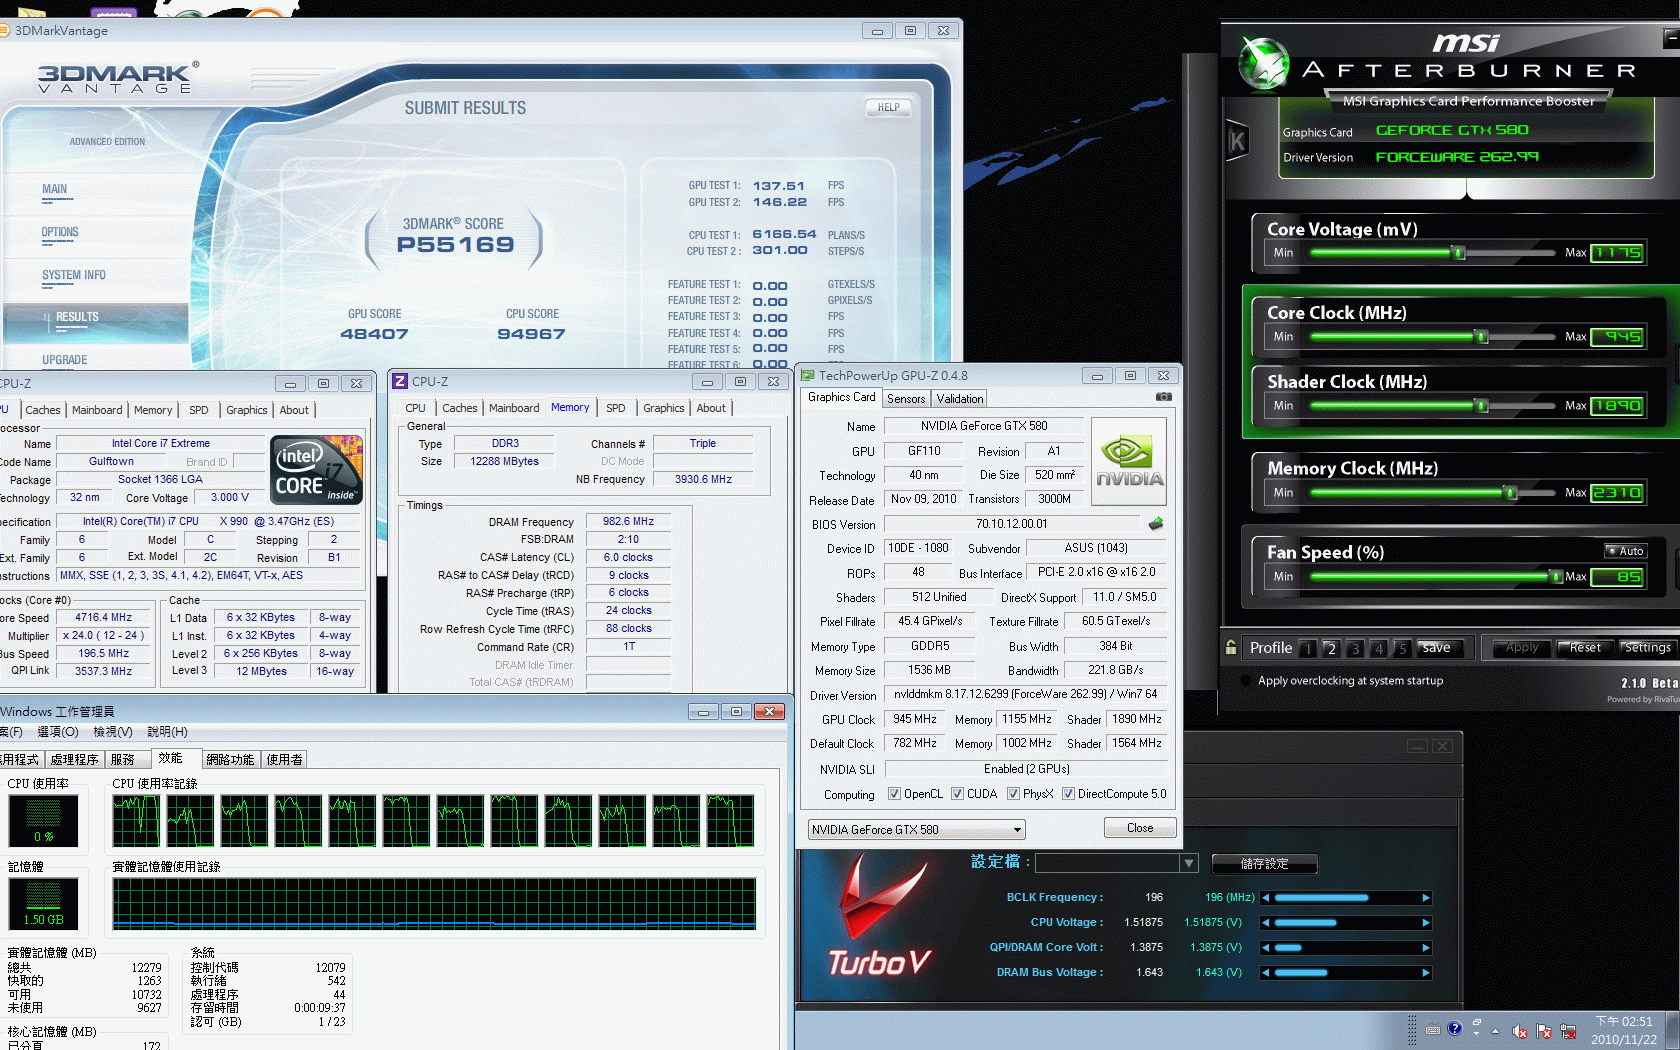This screenshot has height=1050, width=1680.
Task: Click the BIOS version save chip icon in GPU-Z
Action: coord(1156,523)
